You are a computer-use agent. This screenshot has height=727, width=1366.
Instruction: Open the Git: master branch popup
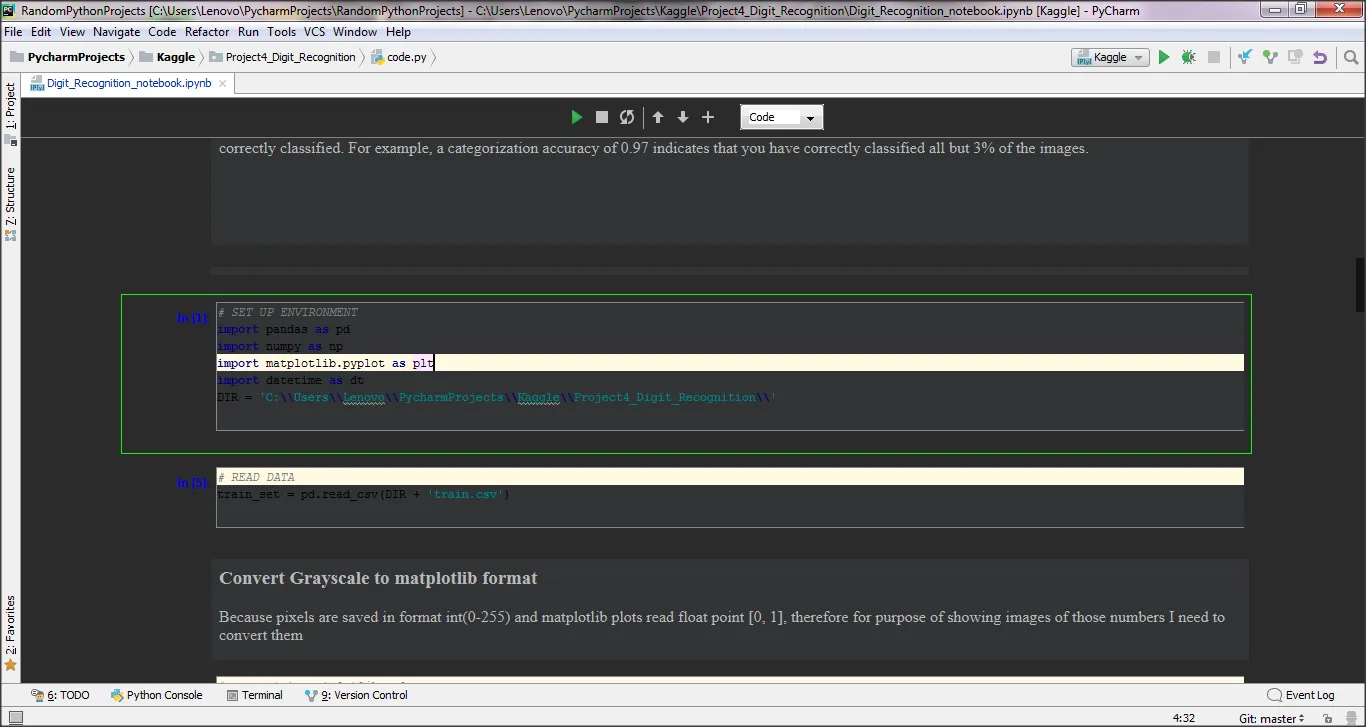tap(1272, 718)
